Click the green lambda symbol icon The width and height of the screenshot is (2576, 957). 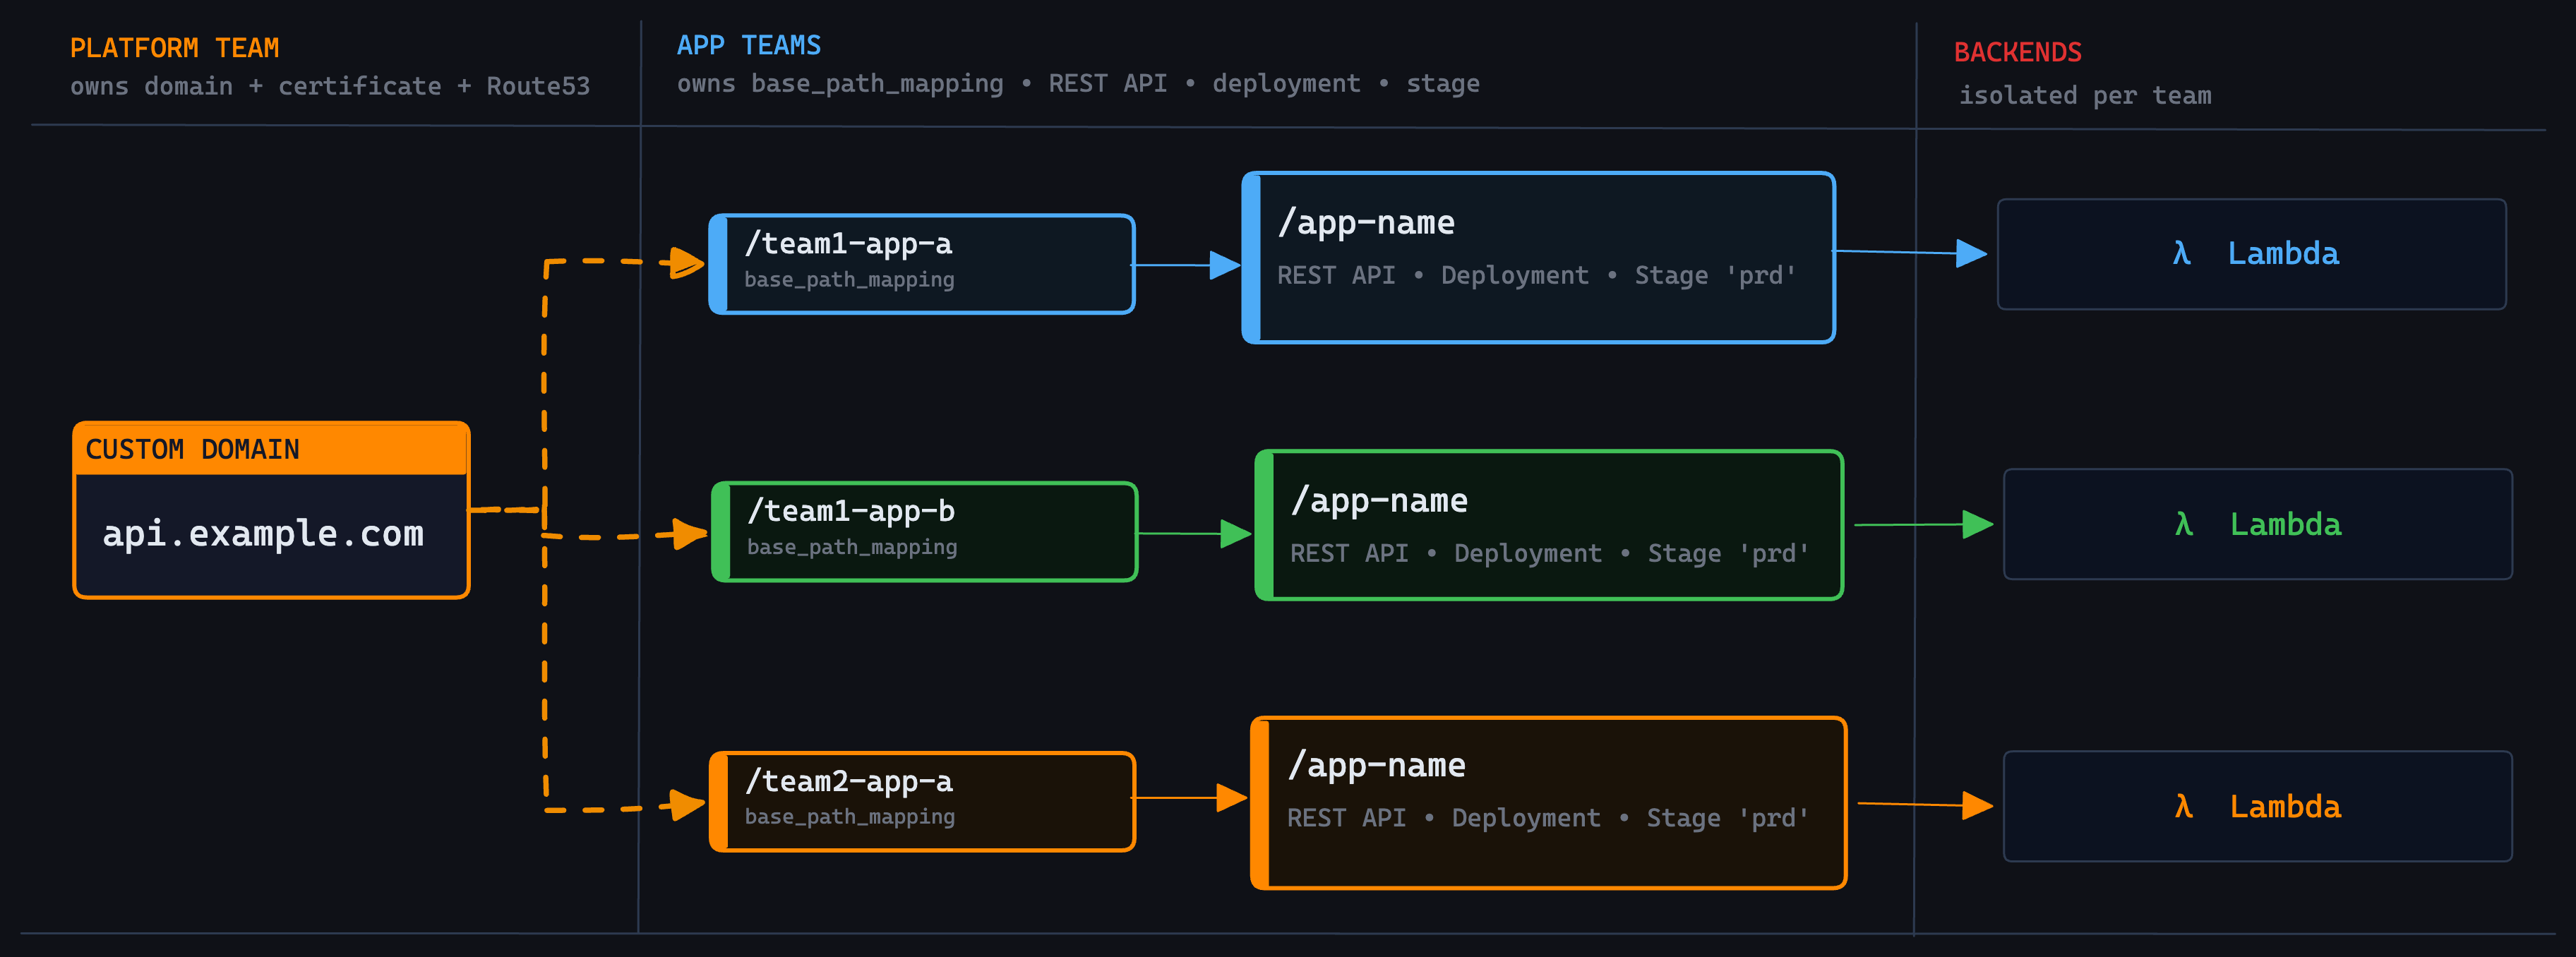coord(2183,525)
